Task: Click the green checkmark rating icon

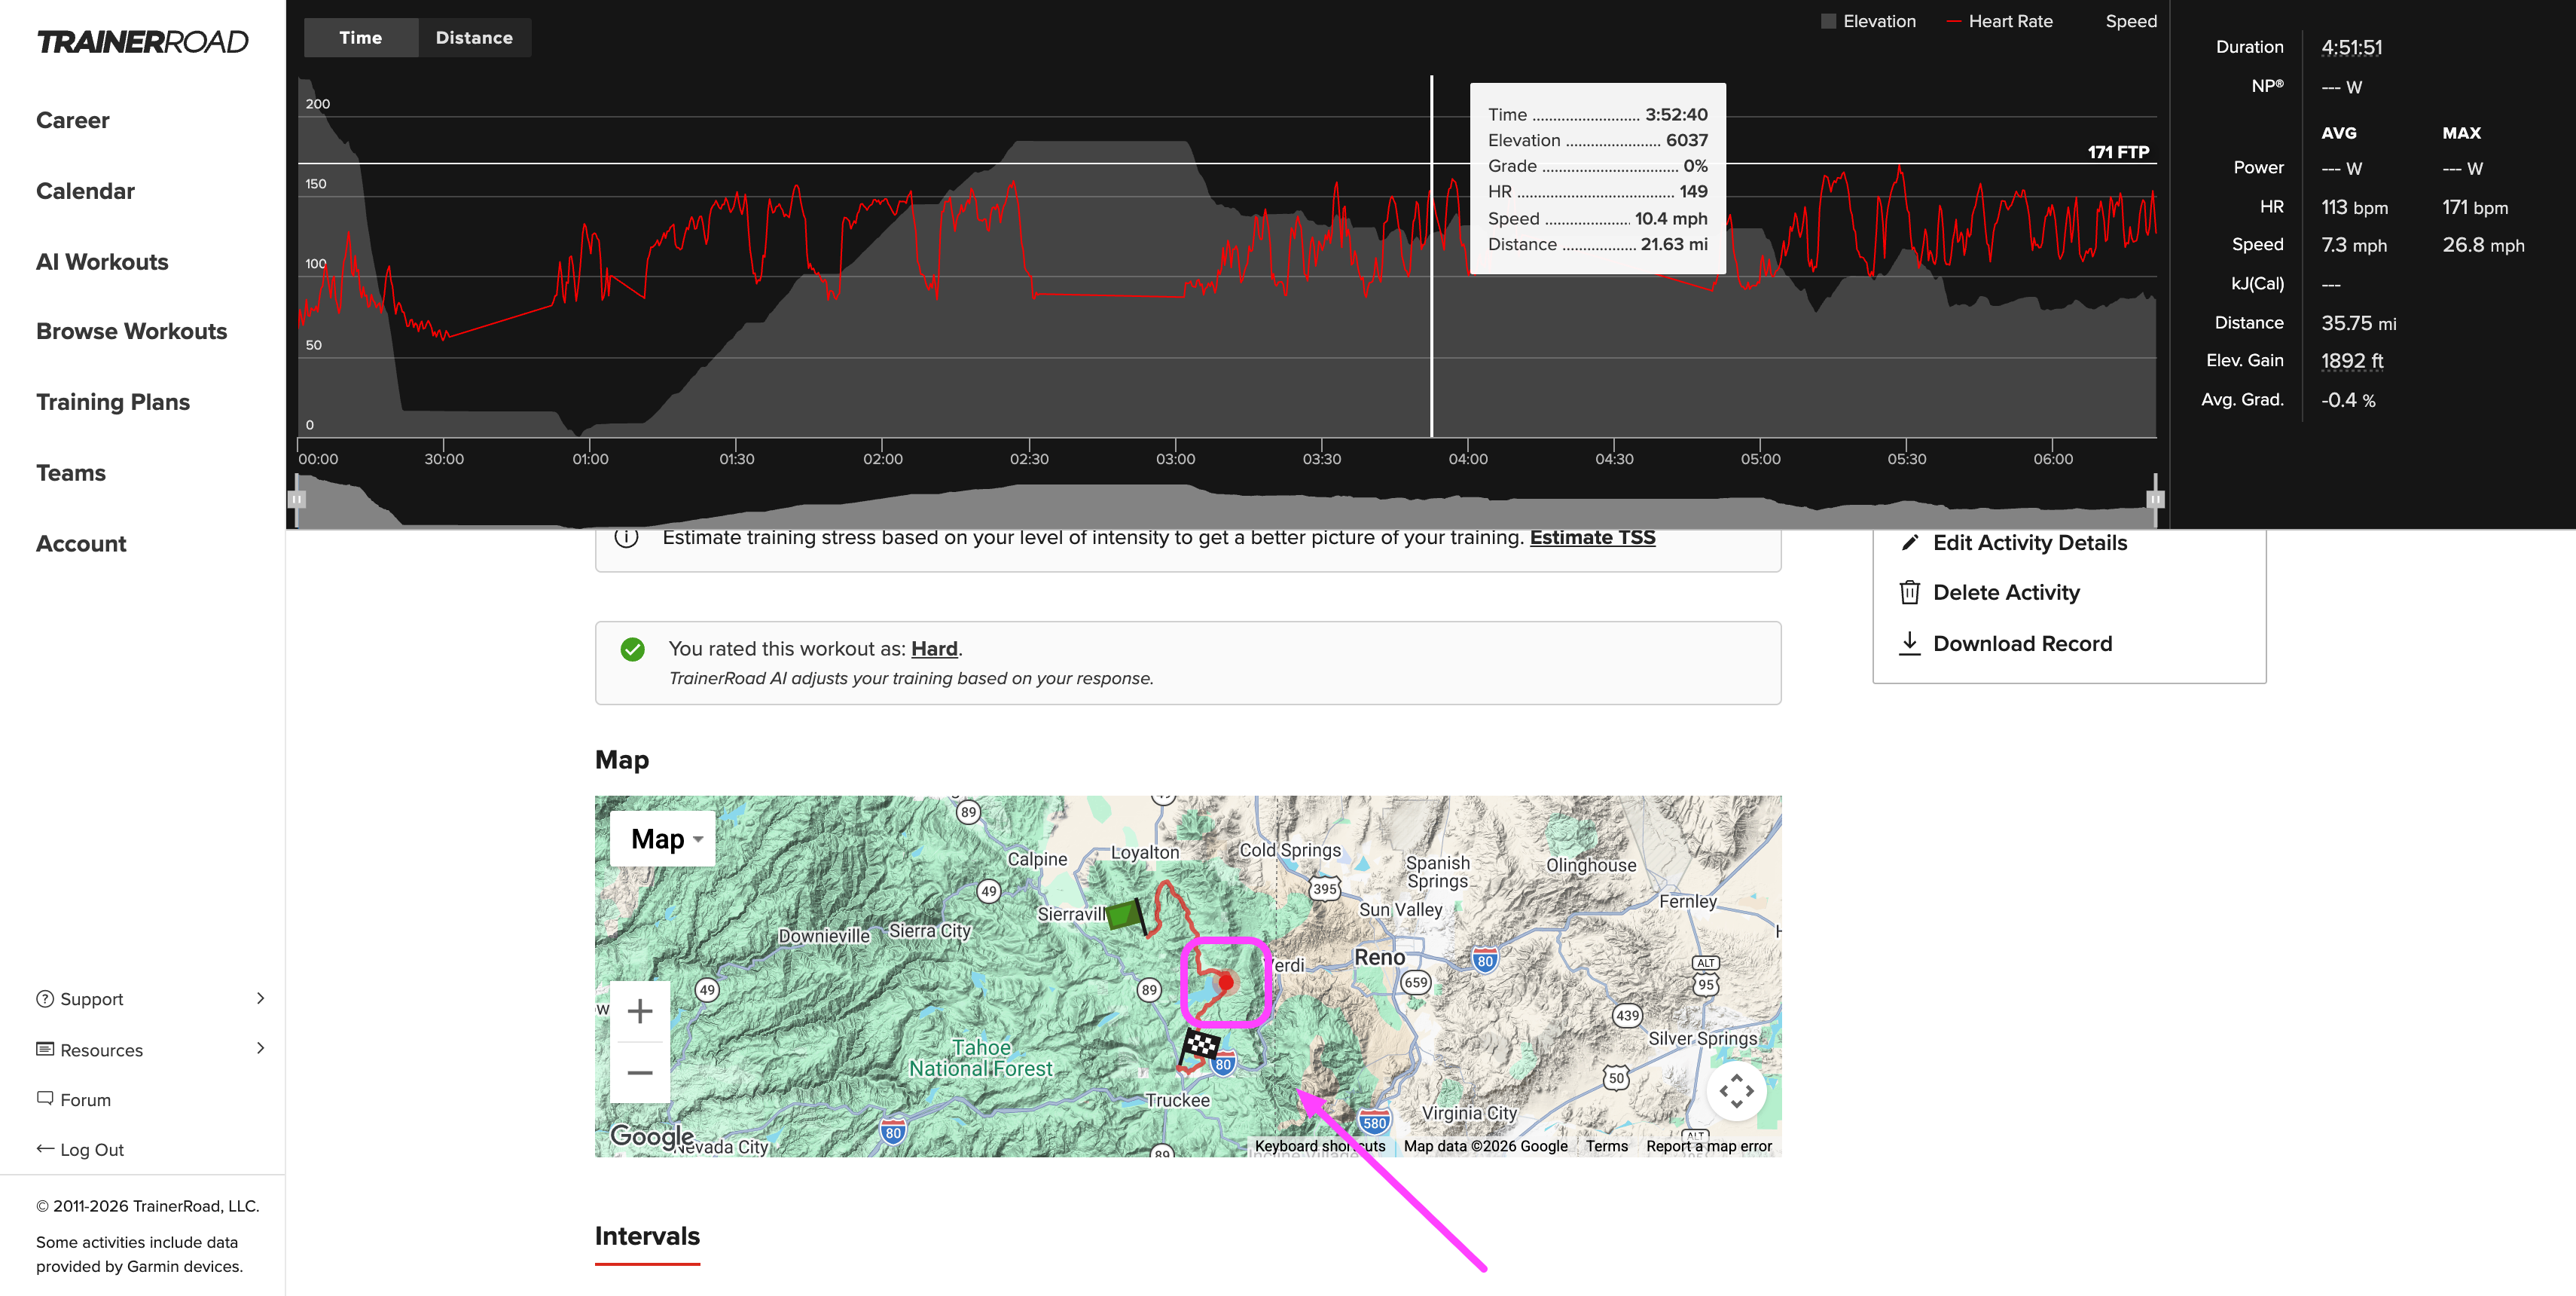Action: click(632, 650)
